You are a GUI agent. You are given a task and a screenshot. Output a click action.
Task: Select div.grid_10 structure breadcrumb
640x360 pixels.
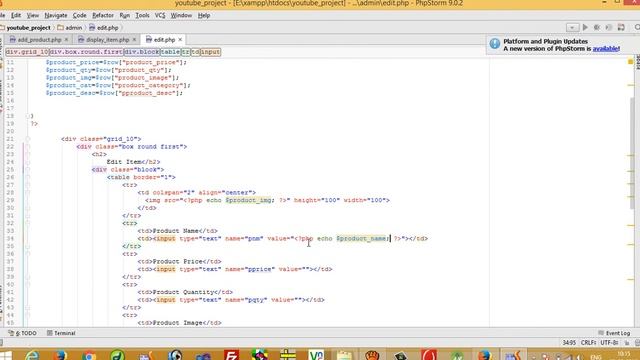27,52
